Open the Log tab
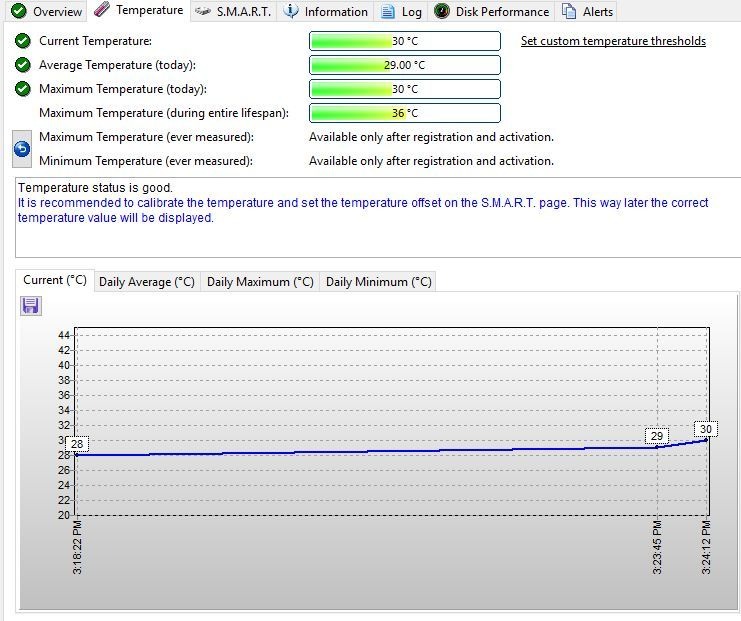 (x=402, y=12)
